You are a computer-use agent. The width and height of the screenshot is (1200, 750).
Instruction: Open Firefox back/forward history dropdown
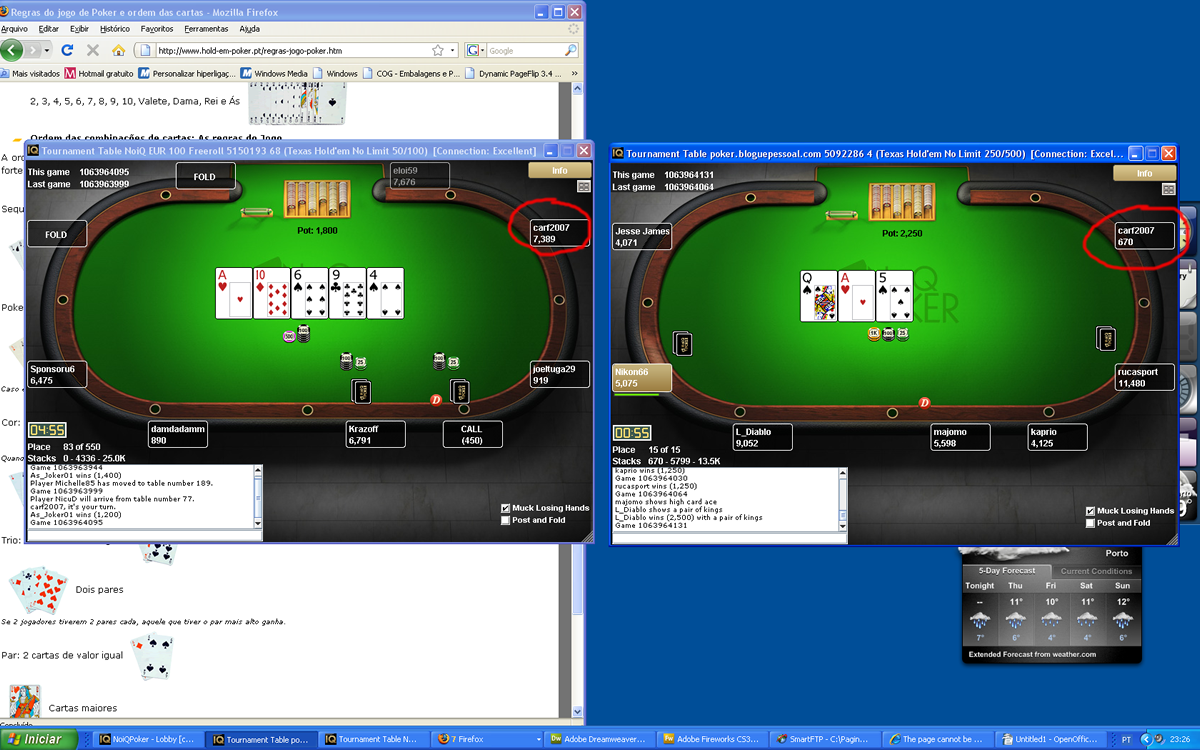click(47, 49)
